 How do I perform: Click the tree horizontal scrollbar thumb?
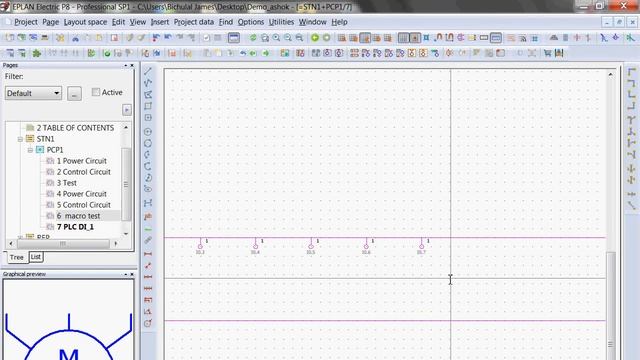(62, 244)
